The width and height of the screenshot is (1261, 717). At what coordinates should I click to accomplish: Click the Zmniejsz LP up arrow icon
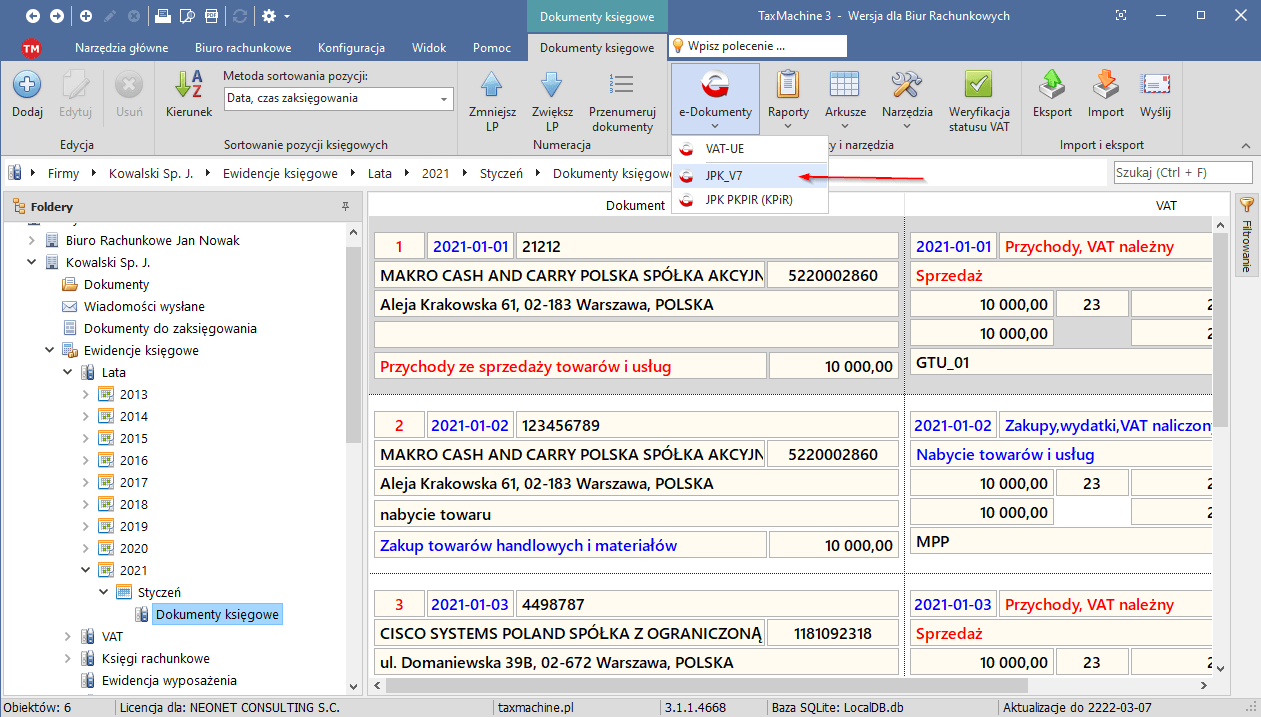492,86
